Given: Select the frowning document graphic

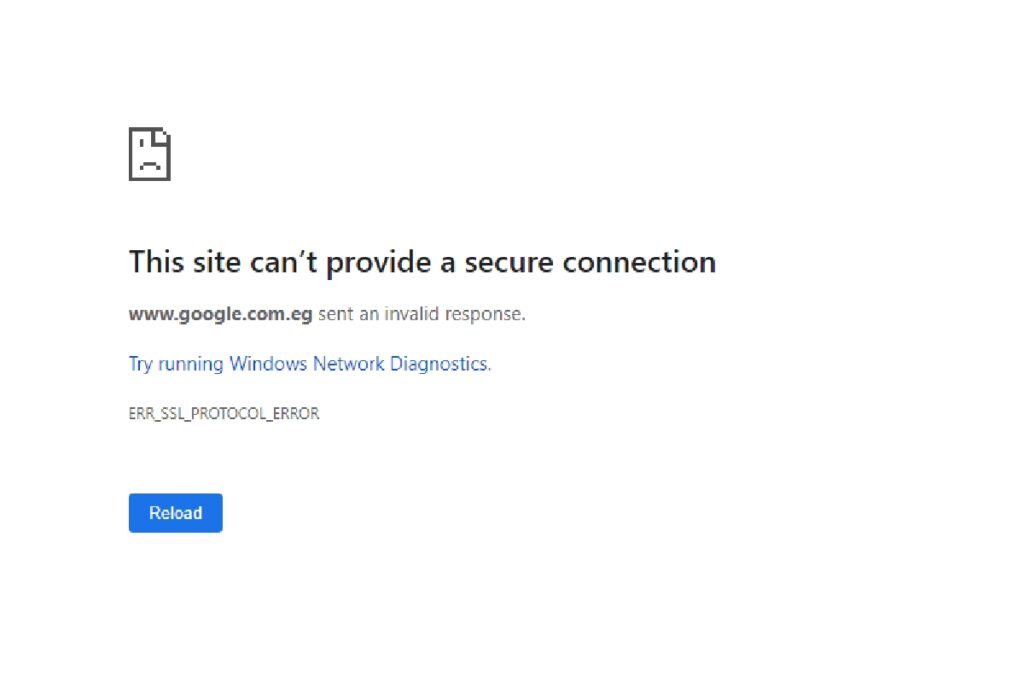Looking at the screenshot, I should pos(151,154).
